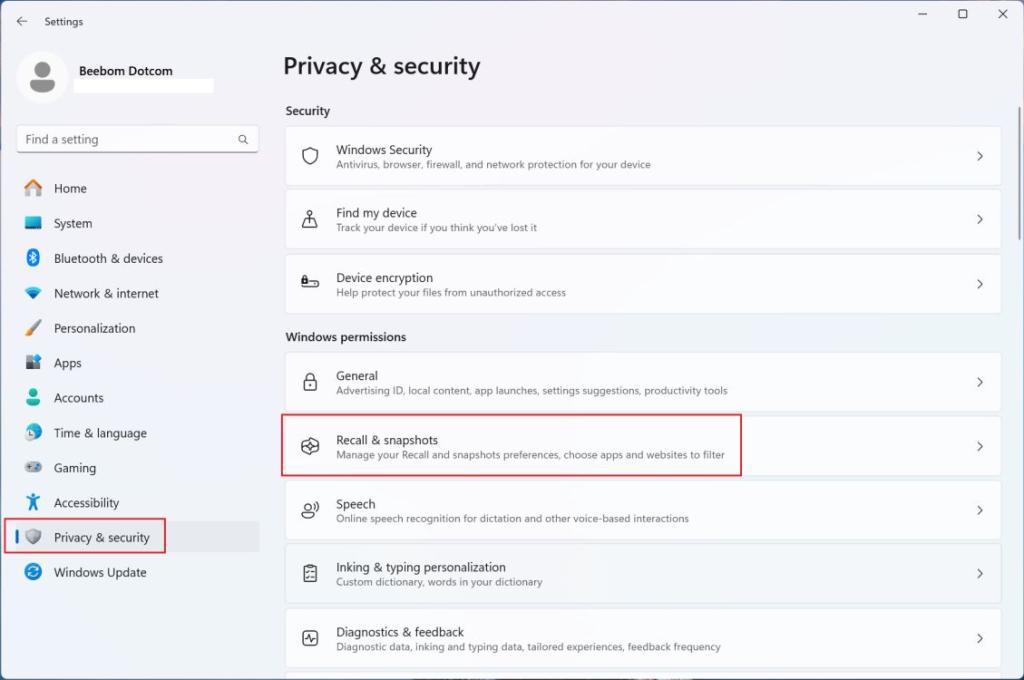Screen dimensions: 1024x680
Task: Click the General permissions padlock icon
Action: click(308, 382)
